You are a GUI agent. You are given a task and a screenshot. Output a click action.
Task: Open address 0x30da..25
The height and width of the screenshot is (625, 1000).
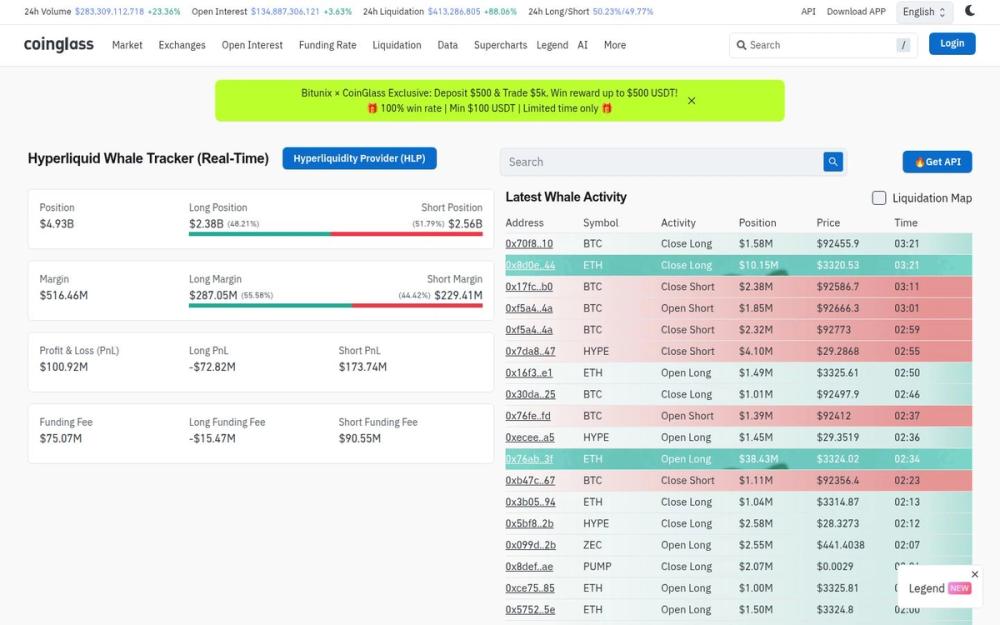[530, 395]
